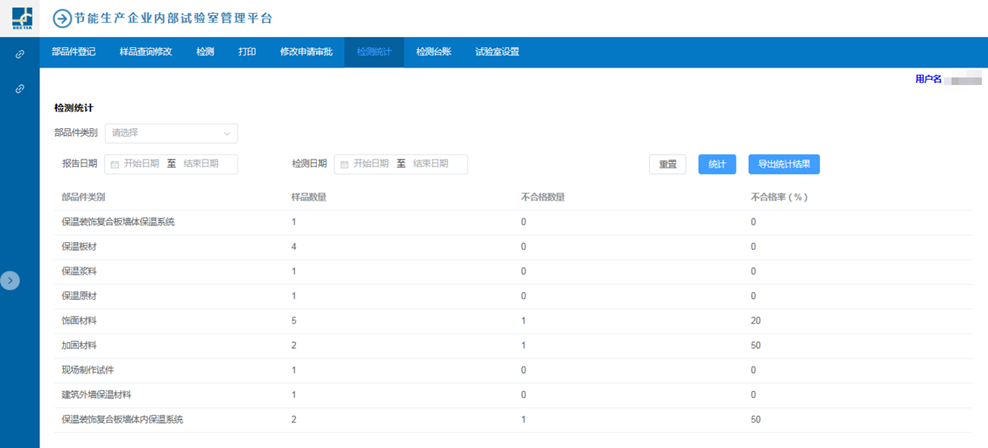Screen dimensions: 988x448
Task: Go to the 检测 menu item
Action: (205, 52)
